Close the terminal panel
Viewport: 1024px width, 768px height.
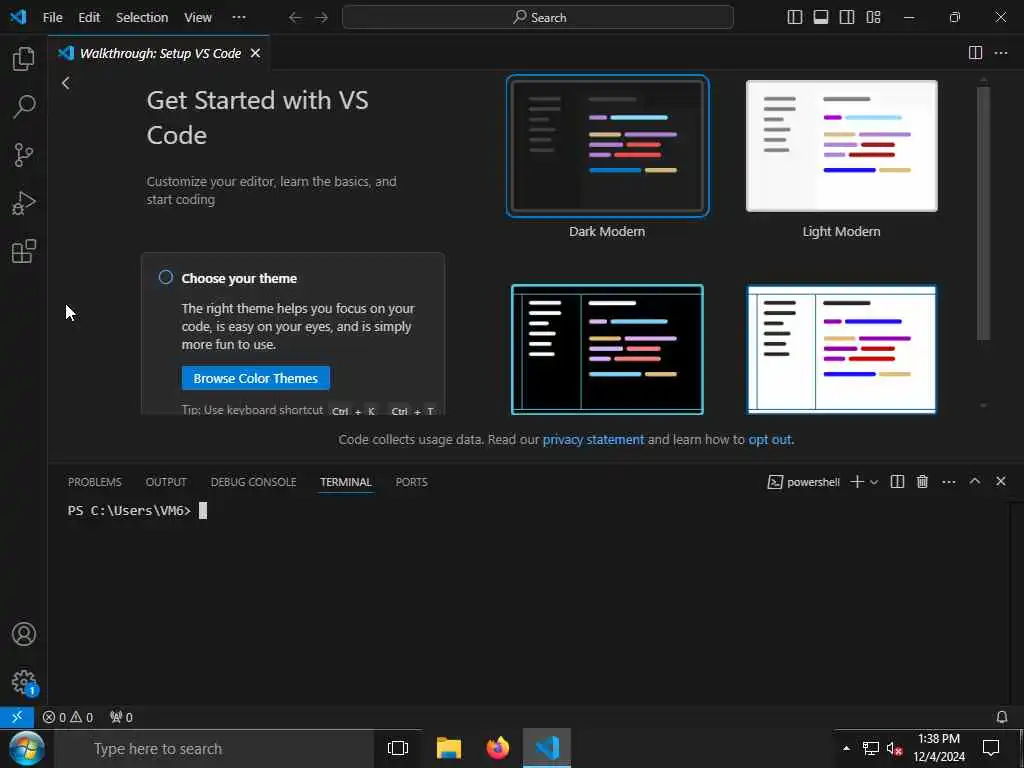(1000, 481)
